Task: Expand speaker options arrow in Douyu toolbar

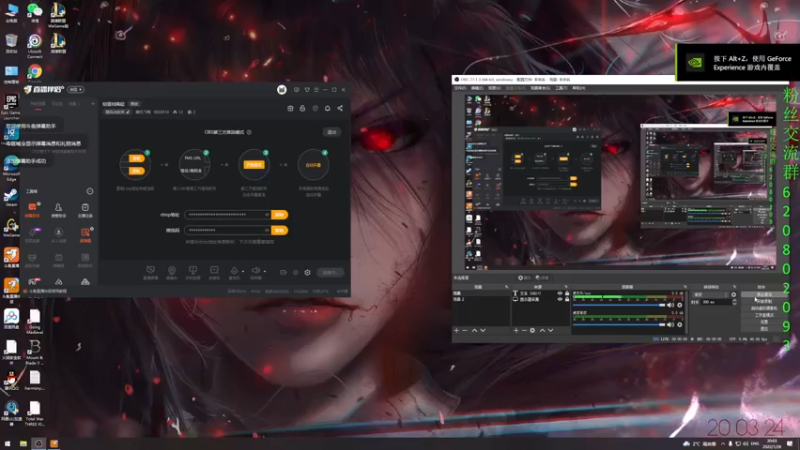Action: [x=264, y=271]
